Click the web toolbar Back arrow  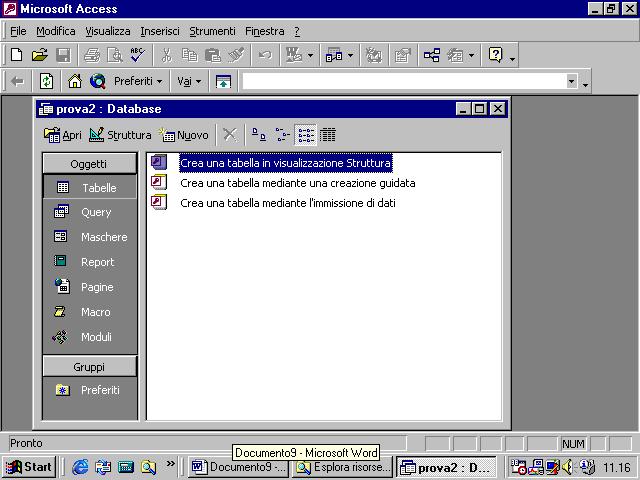[17, 81]
